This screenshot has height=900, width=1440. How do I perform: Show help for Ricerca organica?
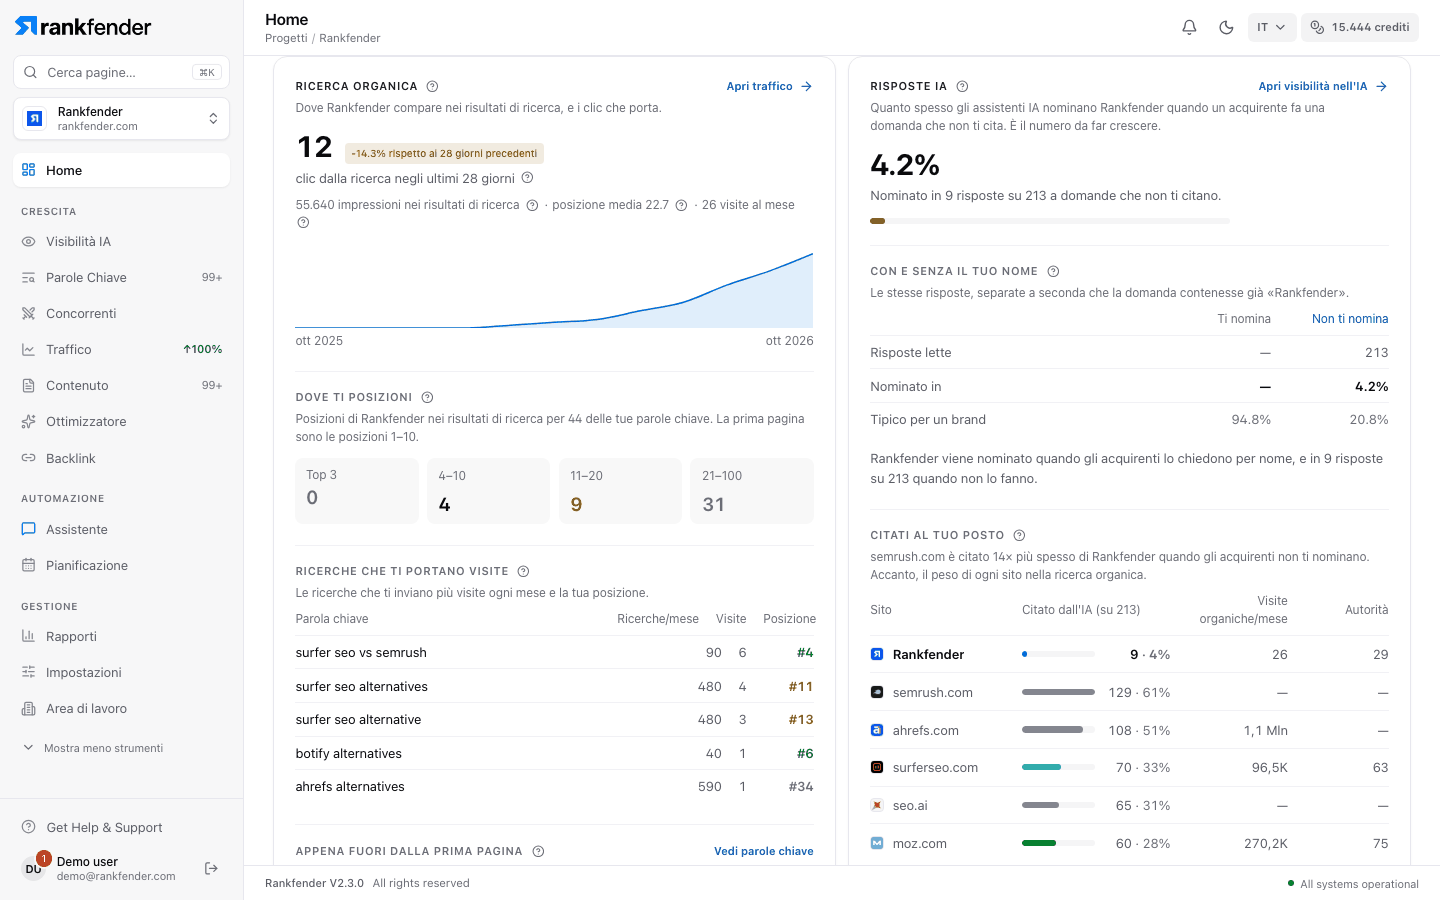click(432, 86)
